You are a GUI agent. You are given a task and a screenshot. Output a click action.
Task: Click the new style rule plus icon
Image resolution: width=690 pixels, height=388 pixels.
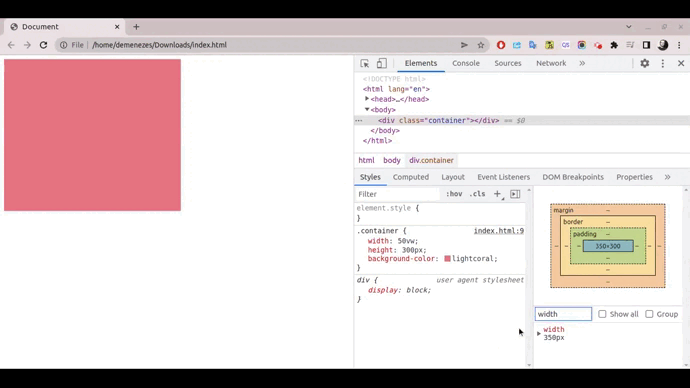(x=497, y=194)
